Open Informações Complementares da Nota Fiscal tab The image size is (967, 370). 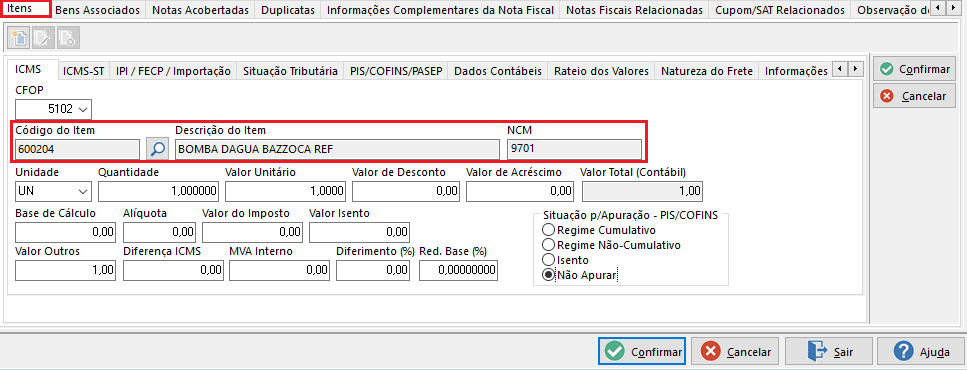pyautogui.click(x=440, y=10)
